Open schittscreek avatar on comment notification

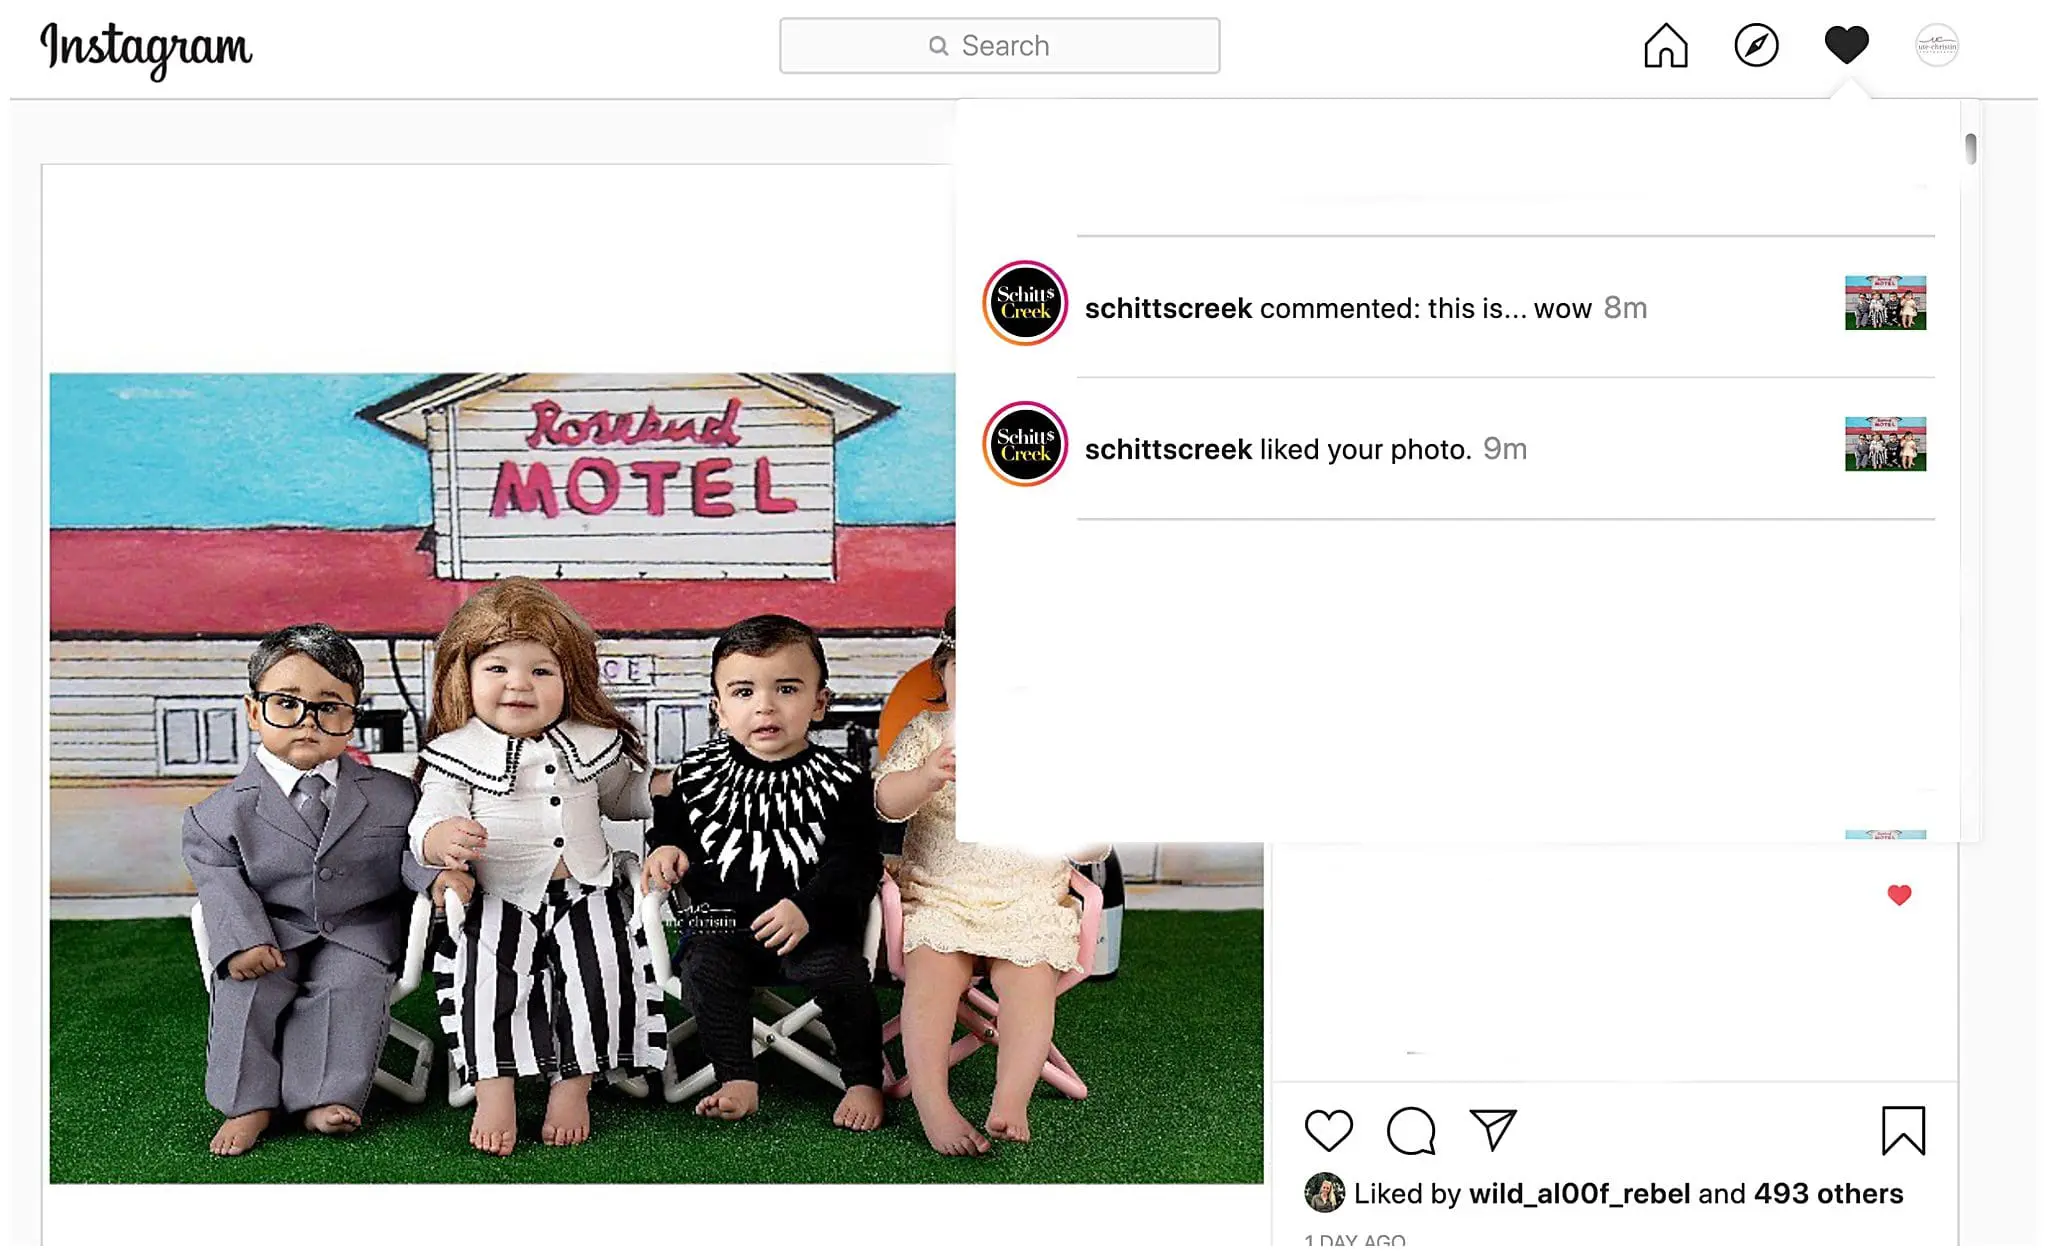point(1025,303)
